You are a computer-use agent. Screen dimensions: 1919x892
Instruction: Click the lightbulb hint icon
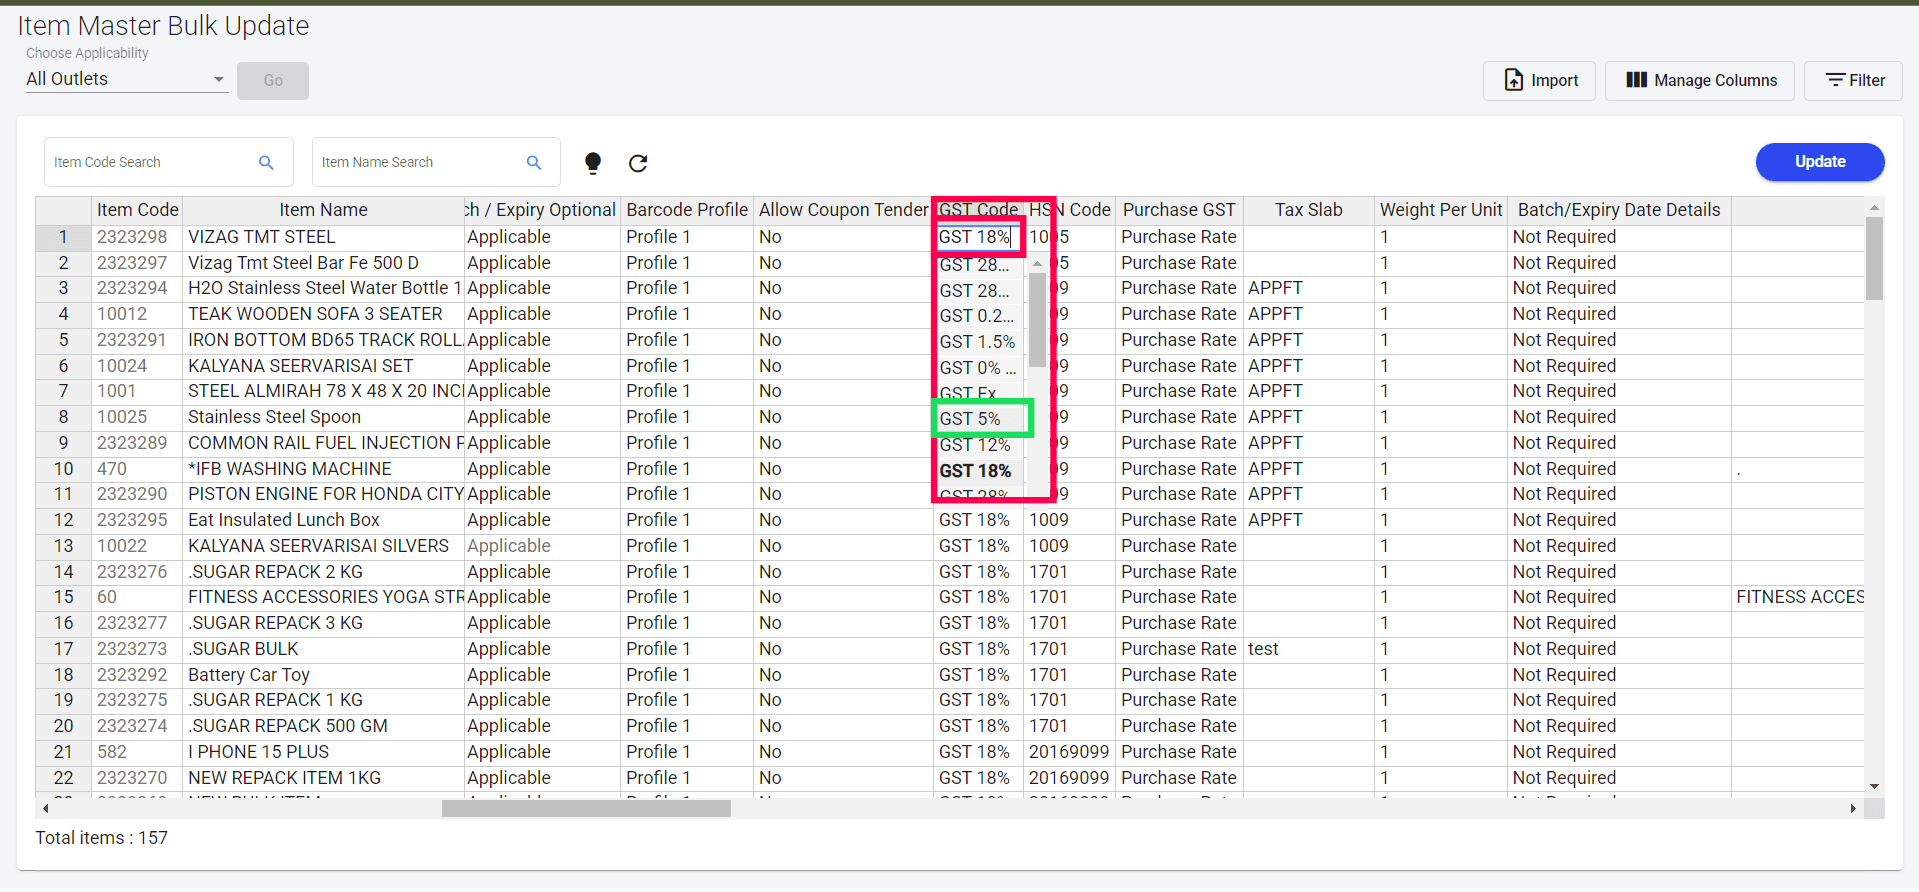click(x=593, y=163)
